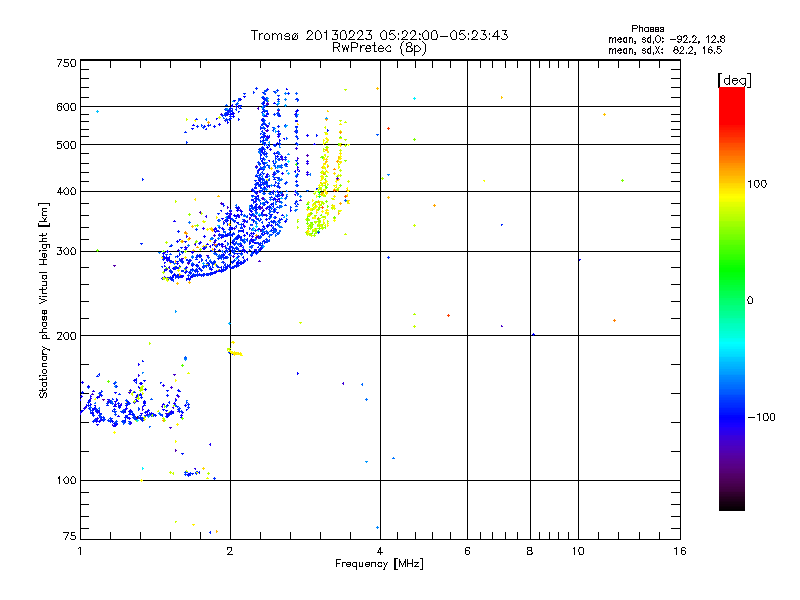Click the blue colorbar band at -100
The width and height of the screenshot is (800, 600).
[x=732, y=417]
